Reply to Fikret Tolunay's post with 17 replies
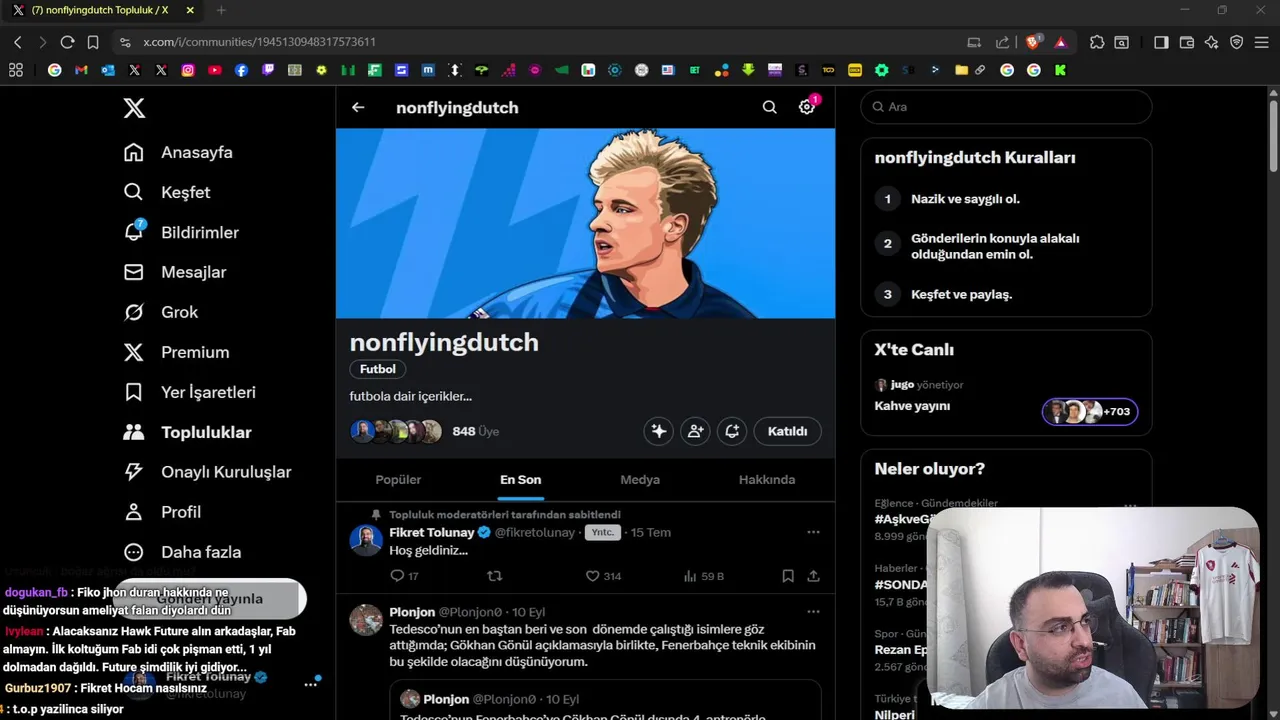The height and width of the screenshot is (720, 1280). (404, 576)
